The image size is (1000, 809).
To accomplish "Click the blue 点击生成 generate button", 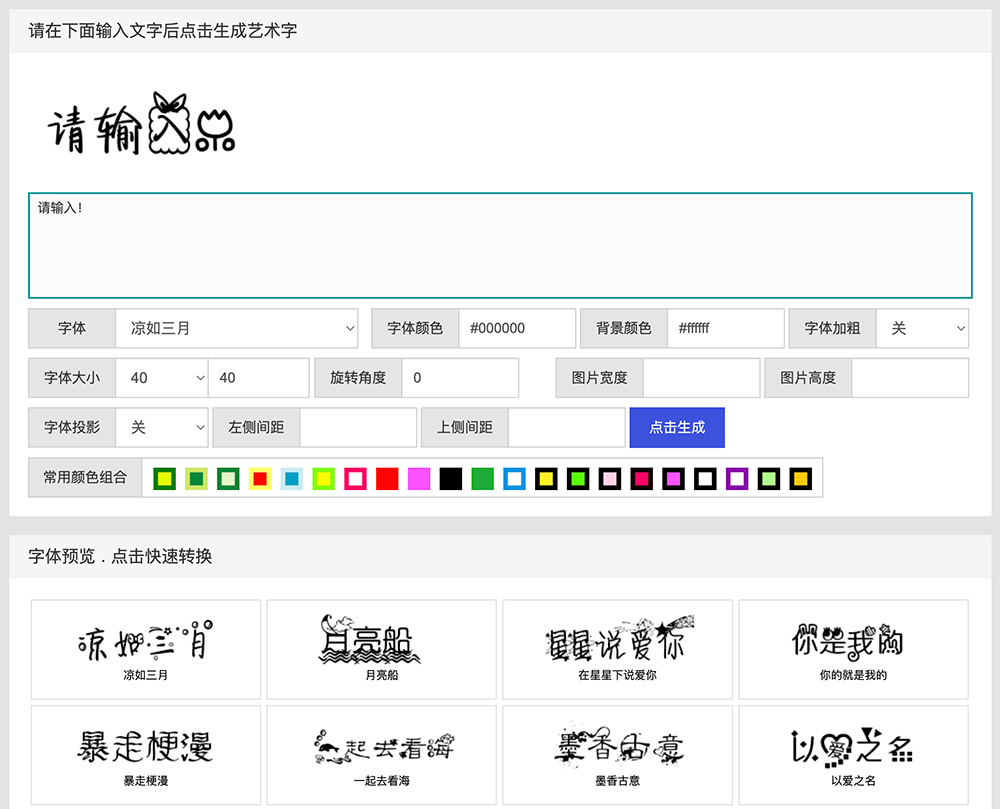I will (677, 427).
